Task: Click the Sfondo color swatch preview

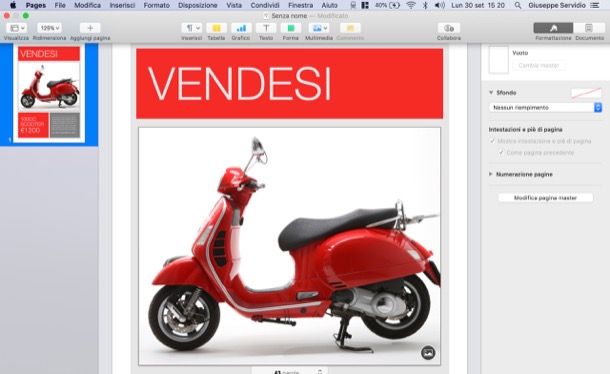Action: pos(586,93)
